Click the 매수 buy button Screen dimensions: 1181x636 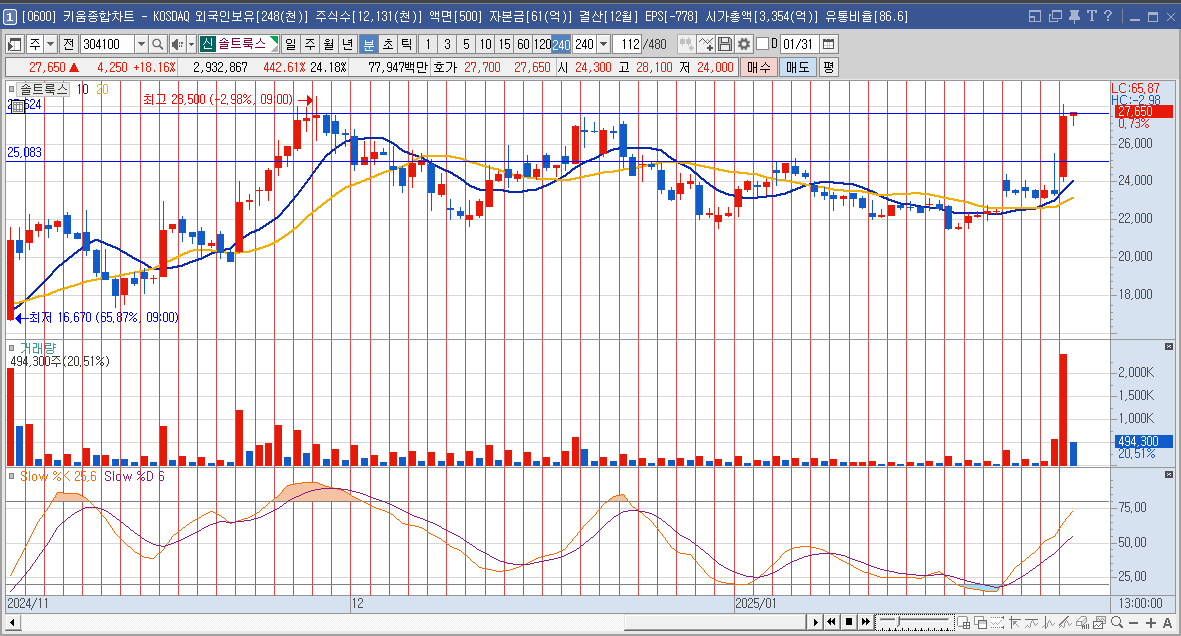(x=758, y=67)
